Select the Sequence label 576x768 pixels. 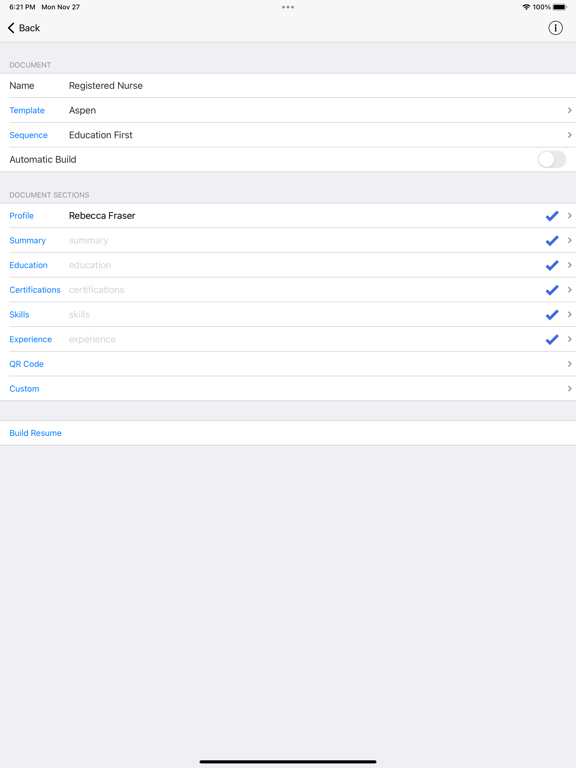(x=28, y=135)
